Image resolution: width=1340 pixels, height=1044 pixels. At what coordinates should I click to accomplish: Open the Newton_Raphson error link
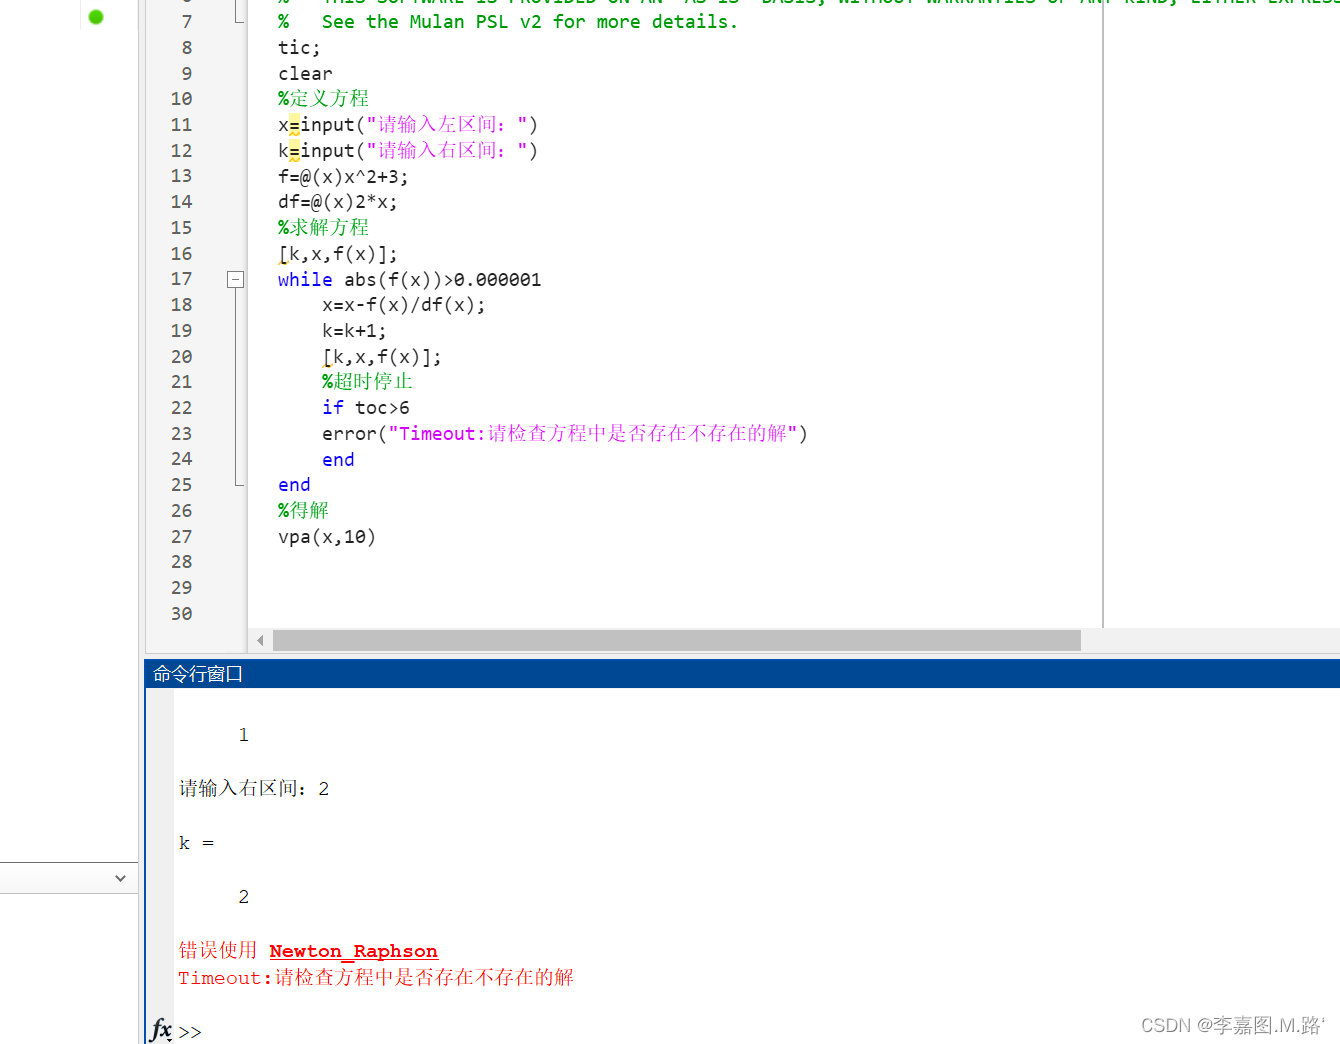pos(353,950)
